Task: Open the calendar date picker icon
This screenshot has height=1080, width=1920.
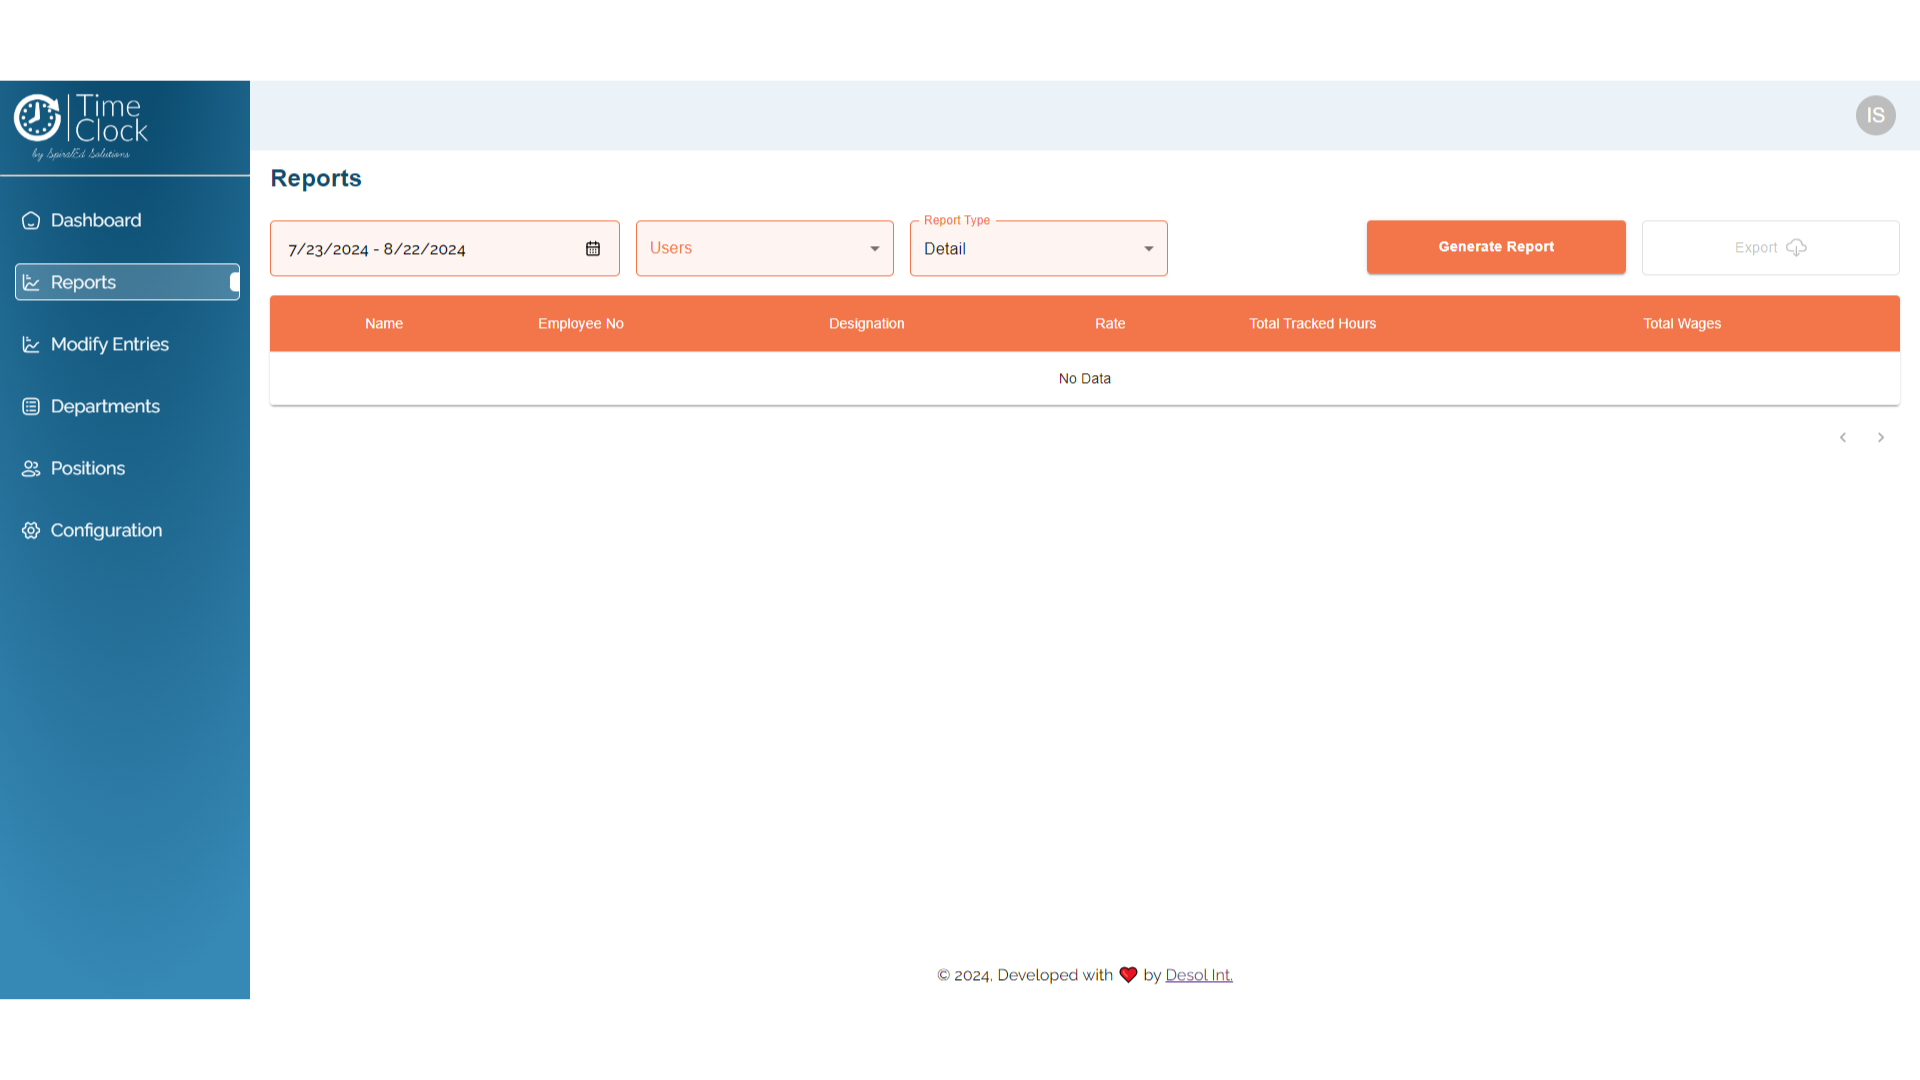Action: (x=593, y=249)
